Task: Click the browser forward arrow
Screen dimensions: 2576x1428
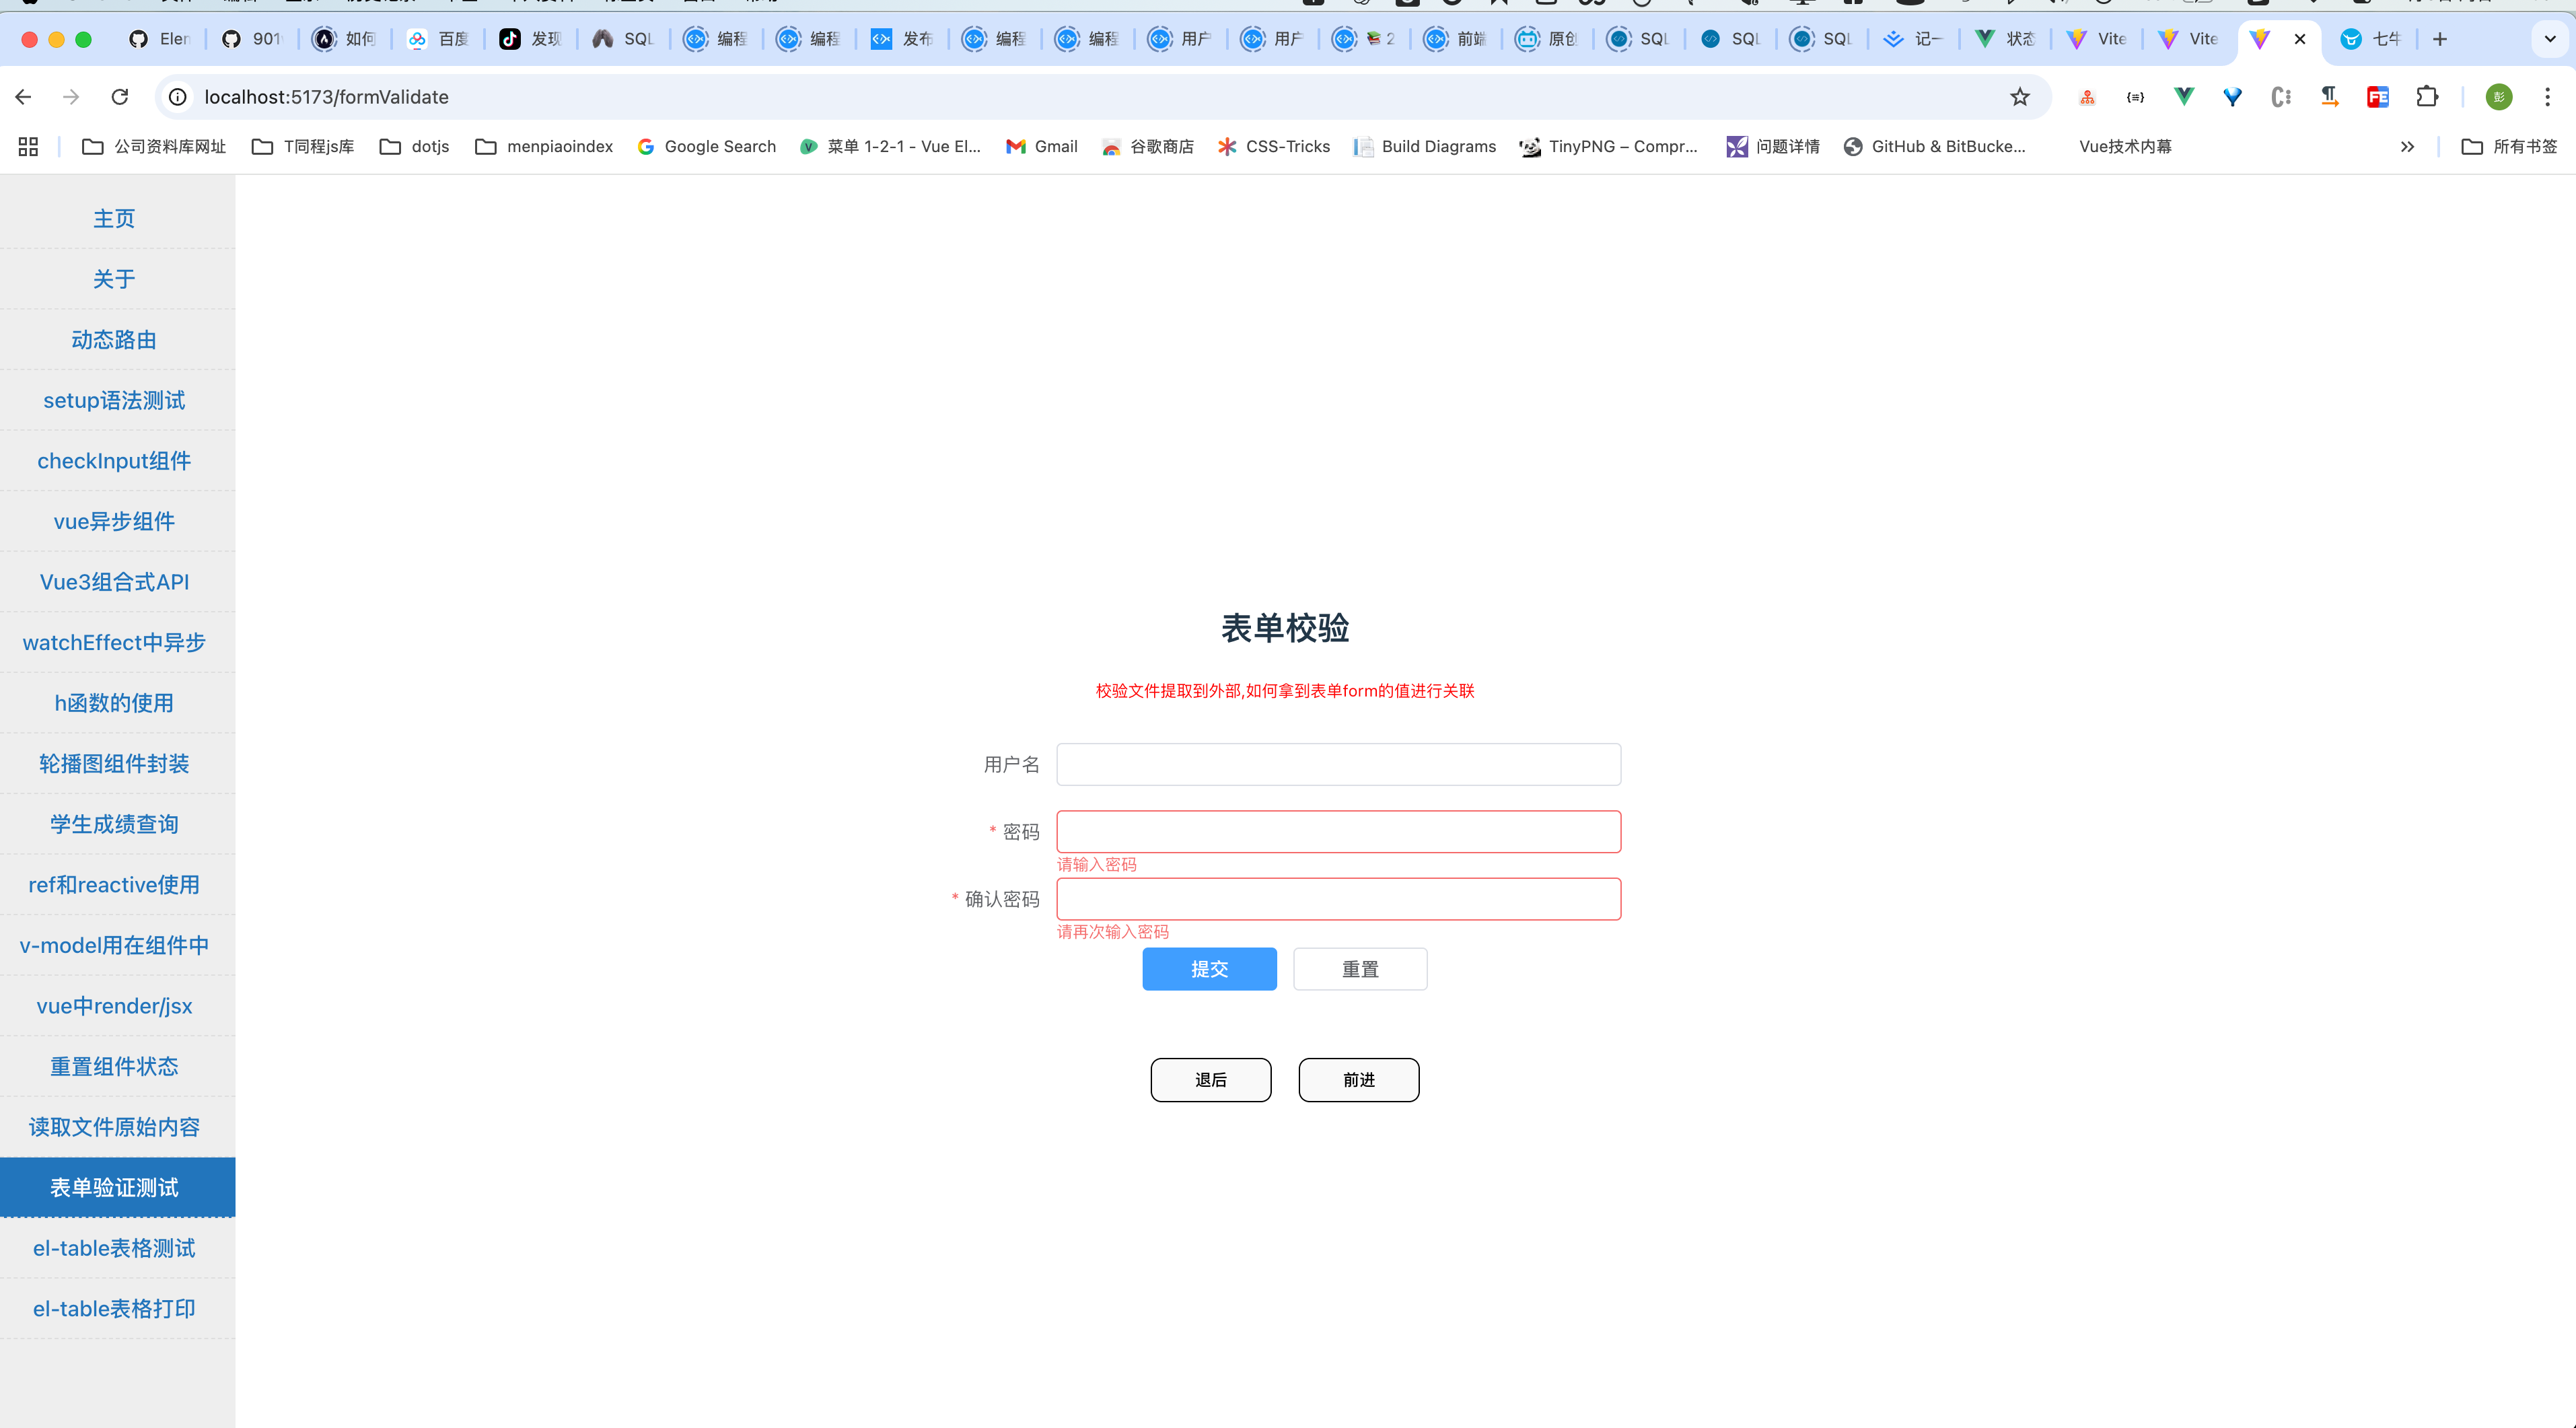Action: pos(71,97)
